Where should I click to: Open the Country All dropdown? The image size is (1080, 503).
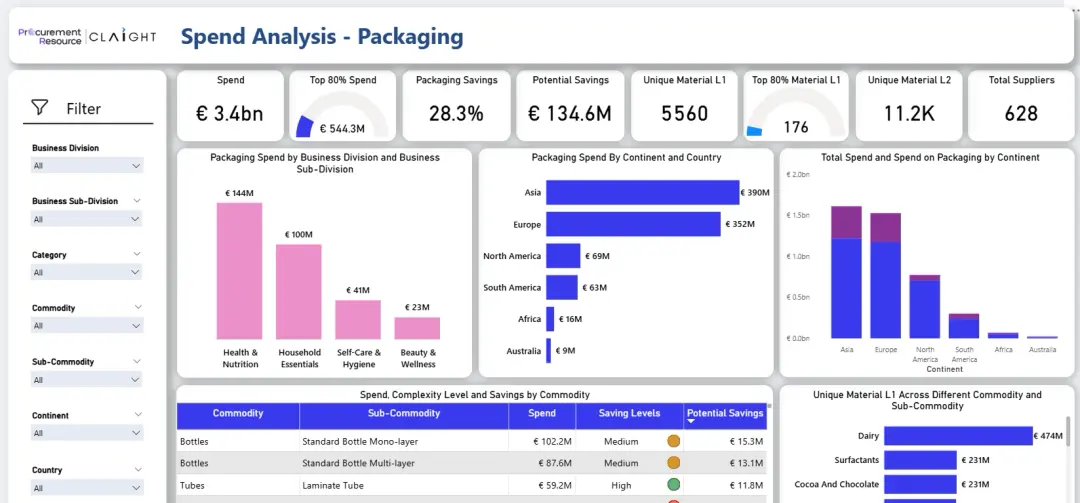[87, 487]
